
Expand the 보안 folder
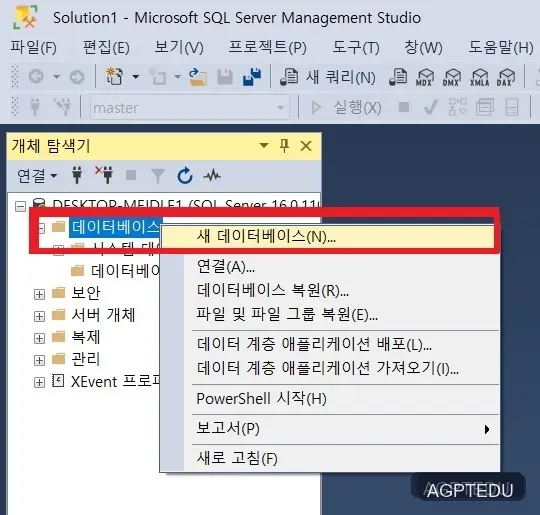point(39,294)
